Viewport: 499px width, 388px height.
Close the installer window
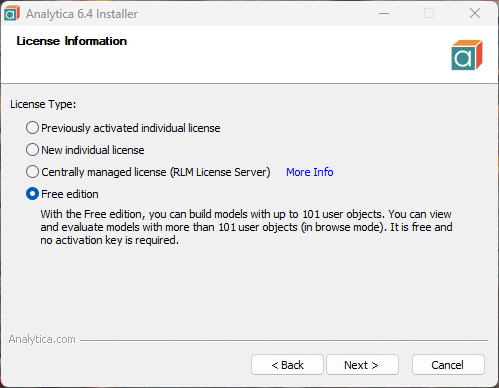pos(475,14)
